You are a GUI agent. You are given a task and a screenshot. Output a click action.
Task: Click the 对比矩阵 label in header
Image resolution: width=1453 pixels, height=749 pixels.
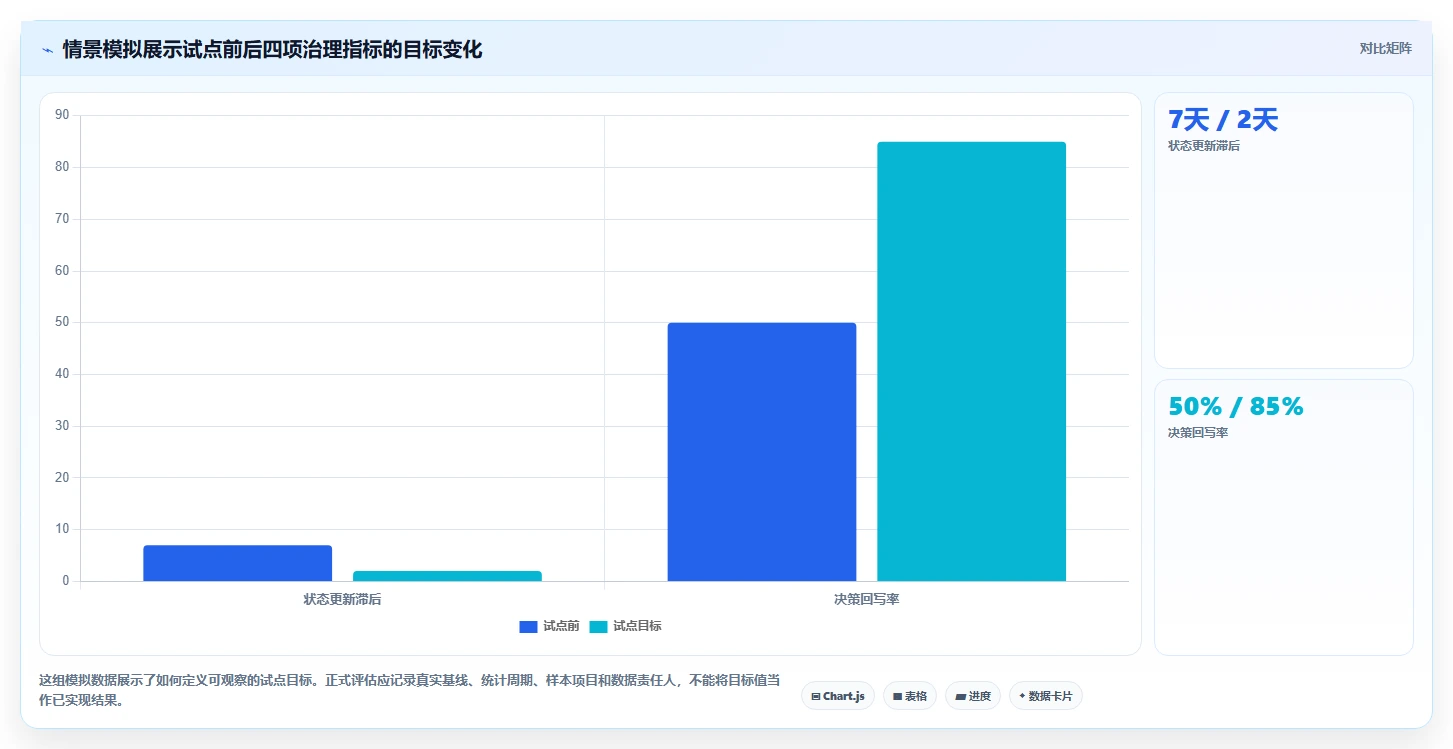(1385, 48)
